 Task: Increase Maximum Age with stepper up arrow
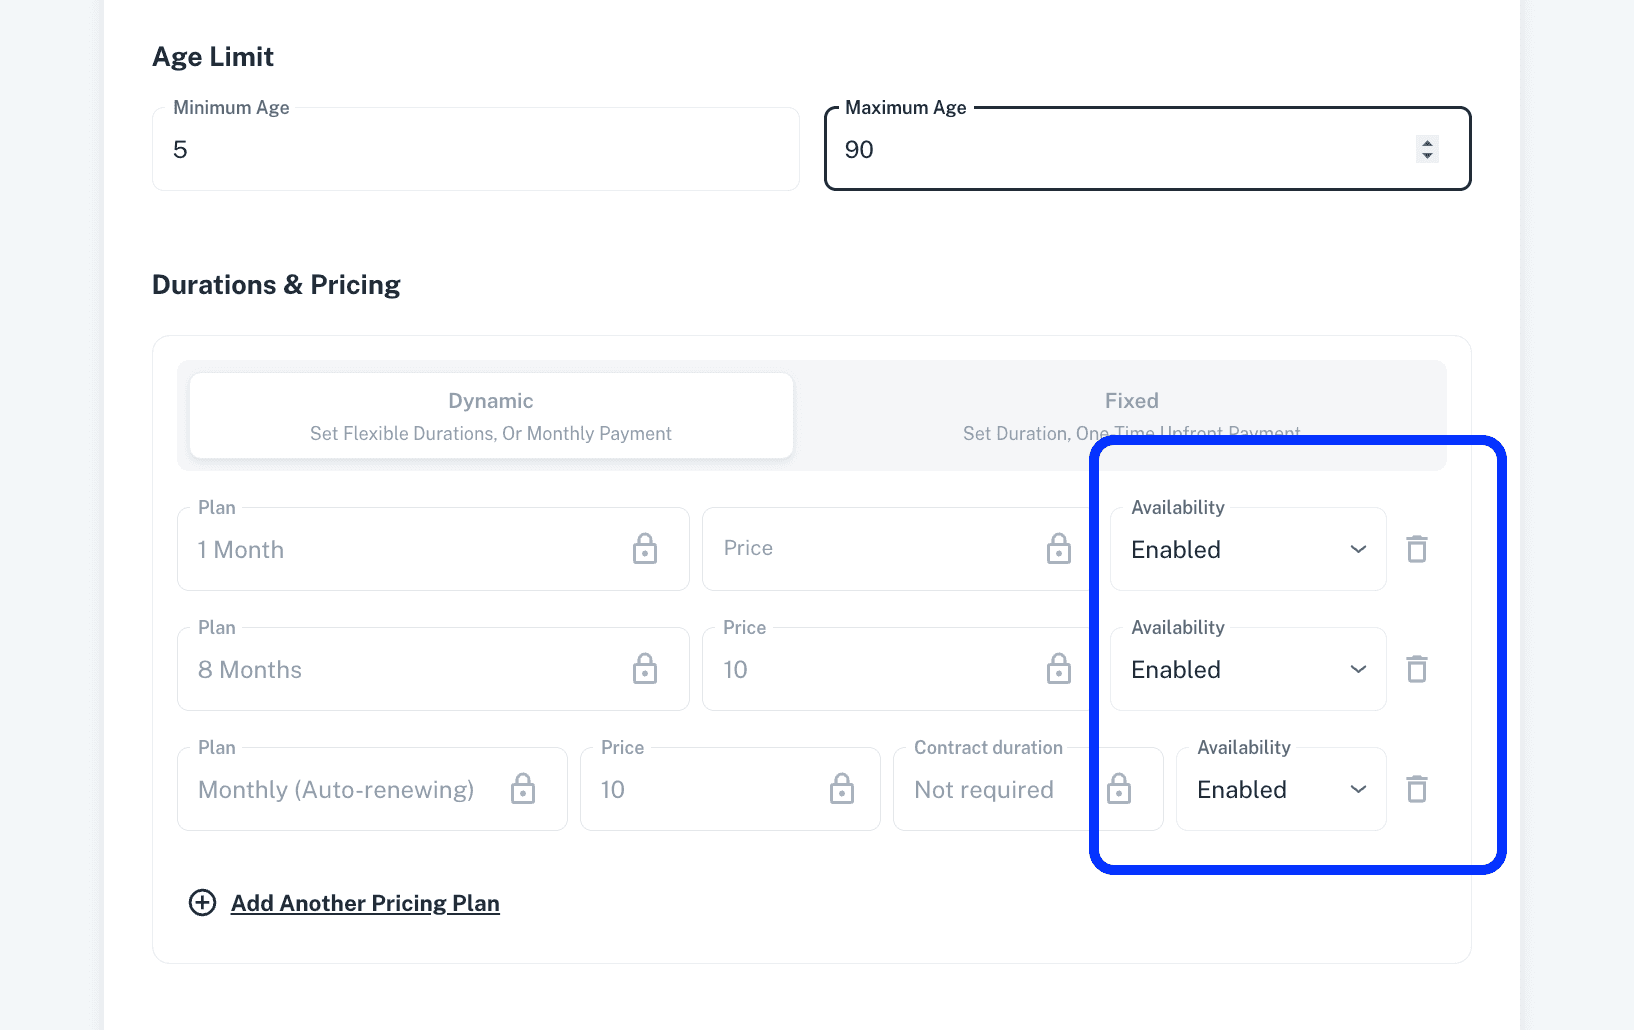(1428, 142)
